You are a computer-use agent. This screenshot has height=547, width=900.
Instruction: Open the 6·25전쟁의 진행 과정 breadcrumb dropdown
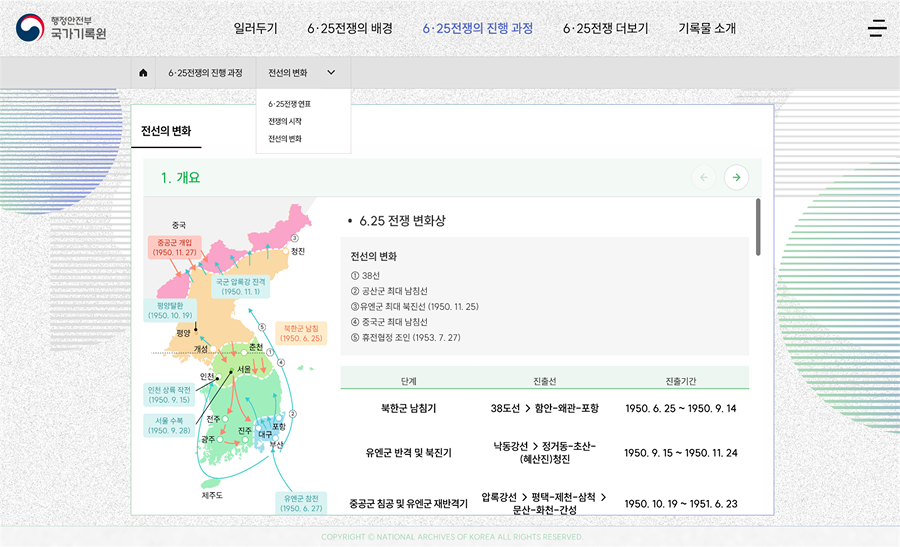(204, 73)
